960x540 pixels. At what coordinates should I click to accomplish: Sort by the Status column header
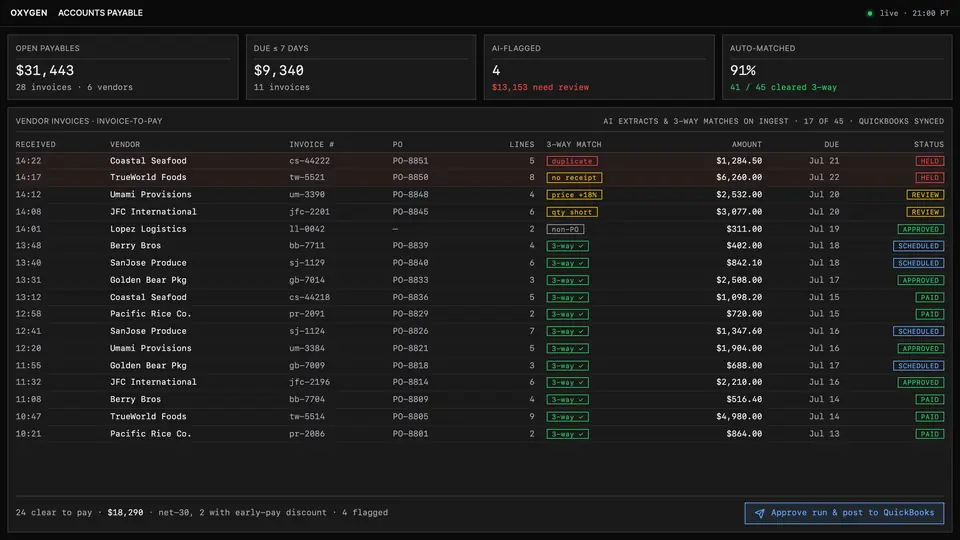click(929, 144)
